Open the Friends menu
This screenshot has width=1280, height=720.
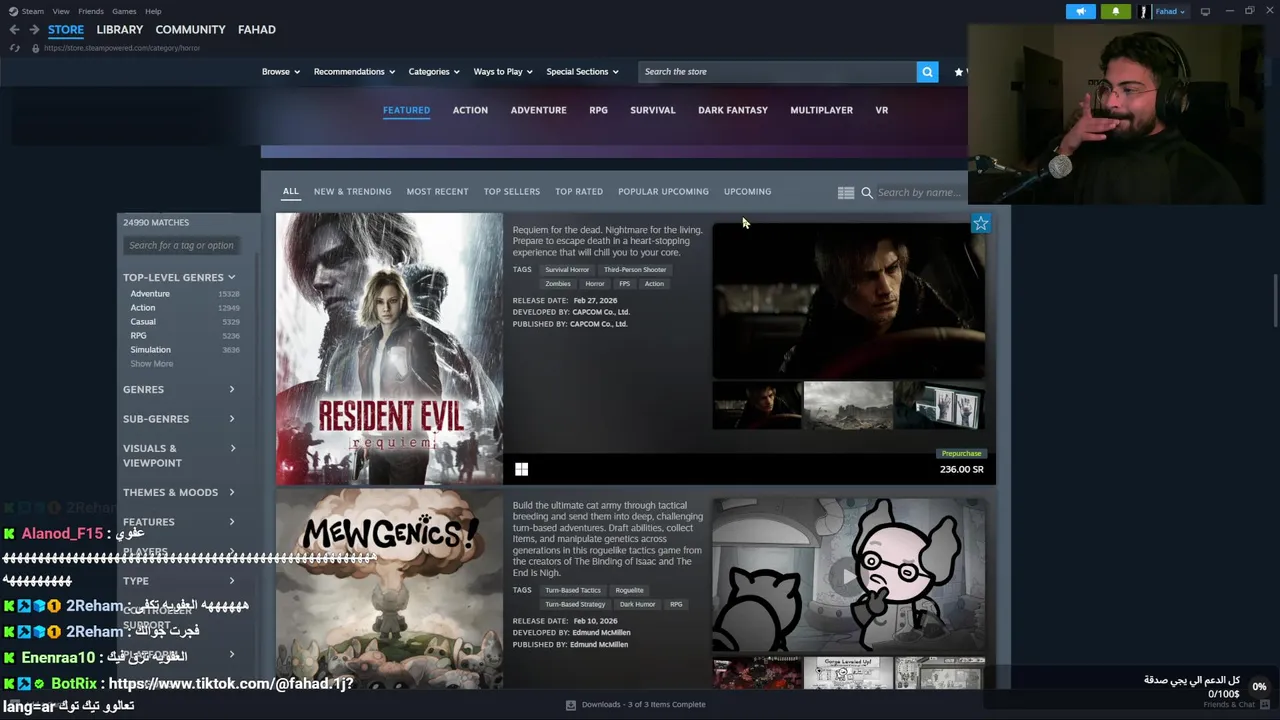coord(91,11)
